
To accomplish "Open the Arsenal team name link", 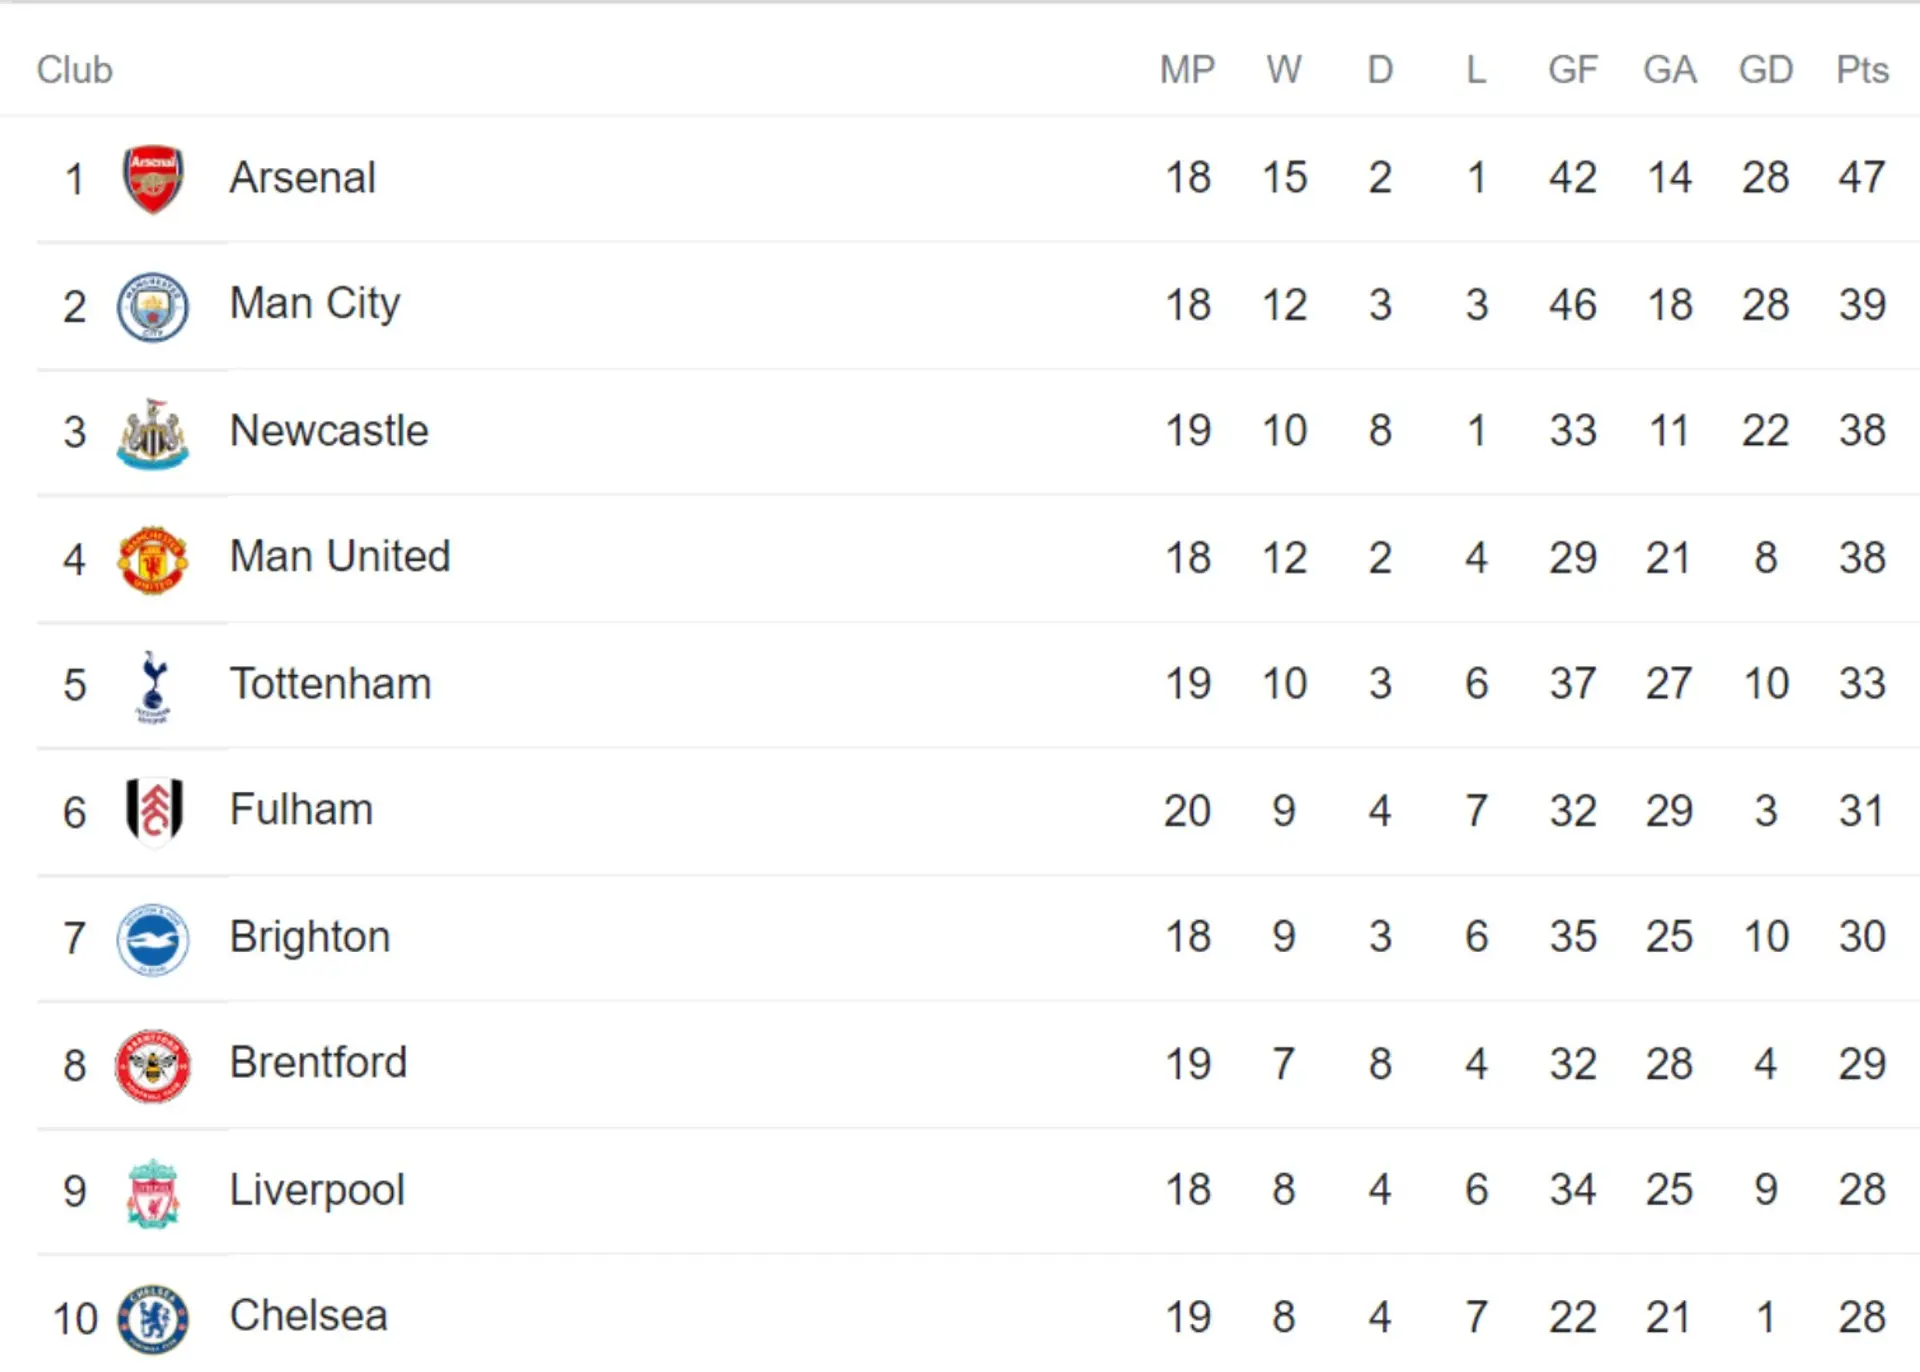I will click(302, 178).
